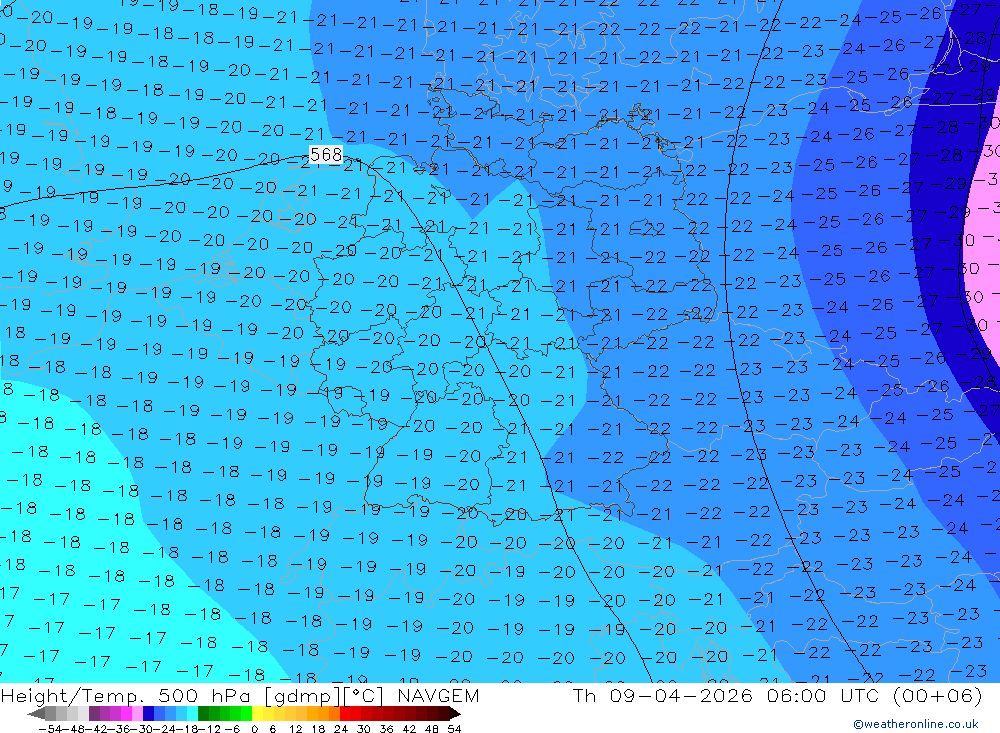Click the '0' legend scale label

click(x=254, y=729)
